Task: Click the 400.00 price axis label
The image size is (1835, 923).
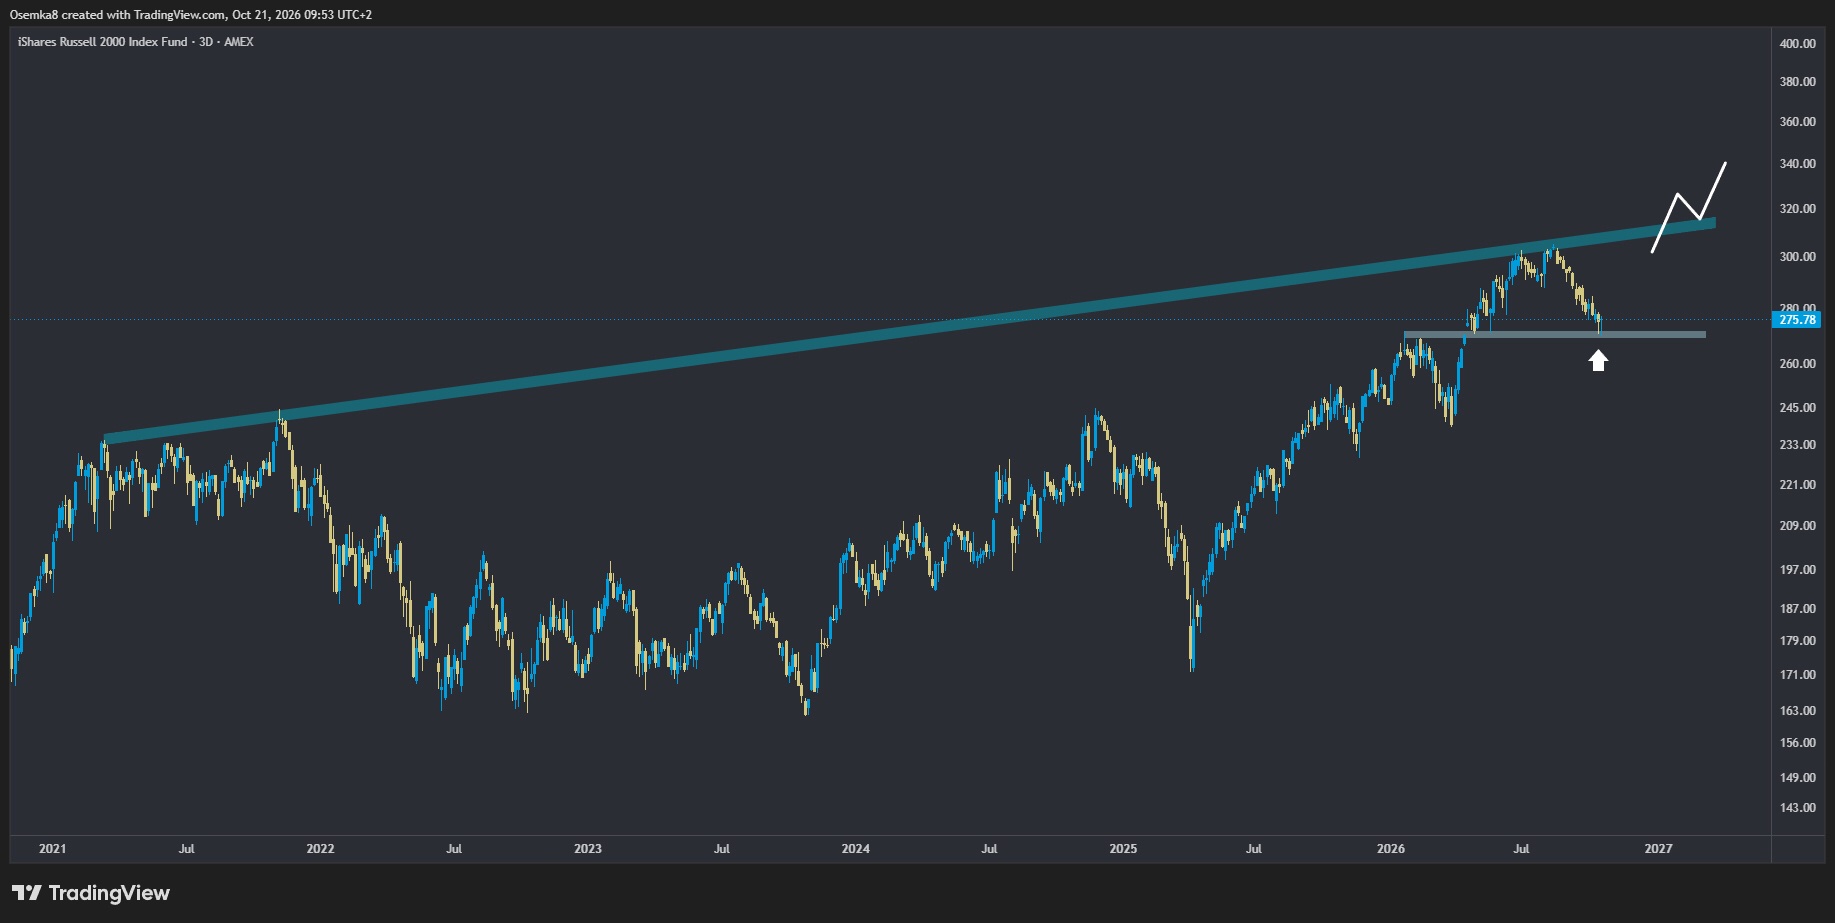Action: 1797,44
